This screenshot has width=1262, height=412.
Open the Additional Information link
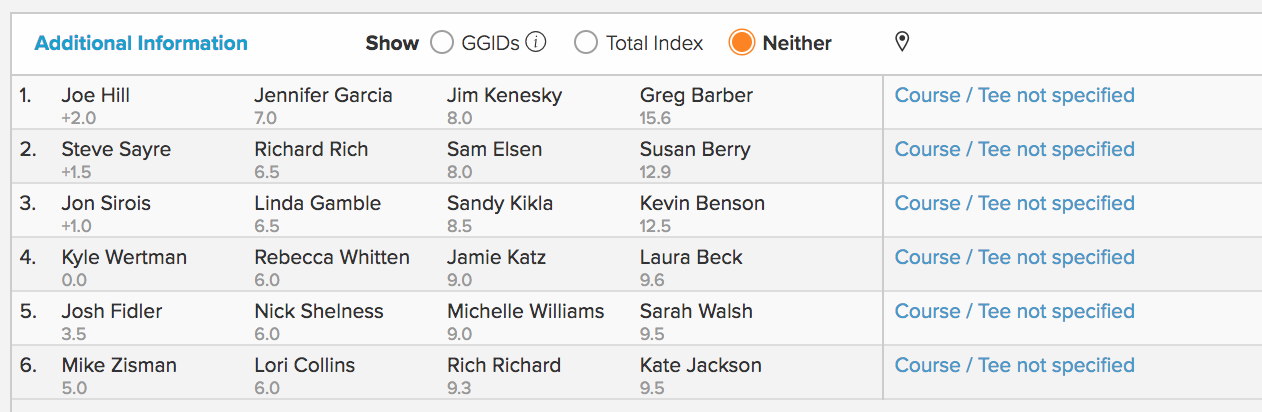(141, 43)
